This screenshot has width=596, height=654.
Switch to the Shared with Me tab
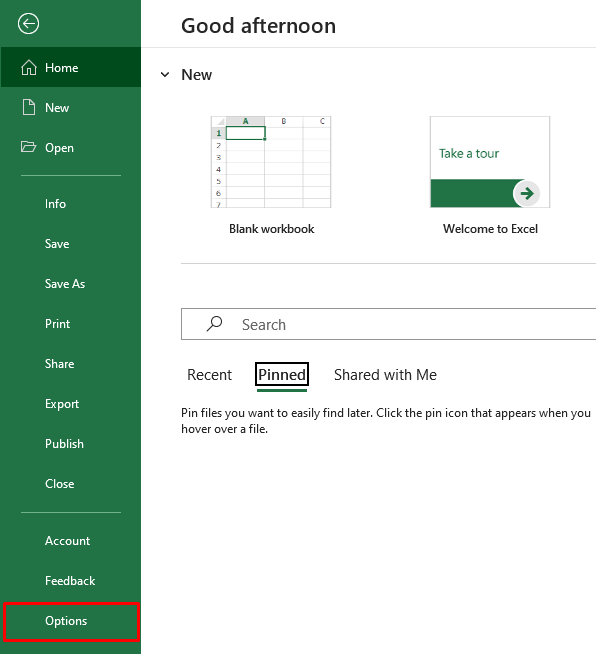point(385,375)
